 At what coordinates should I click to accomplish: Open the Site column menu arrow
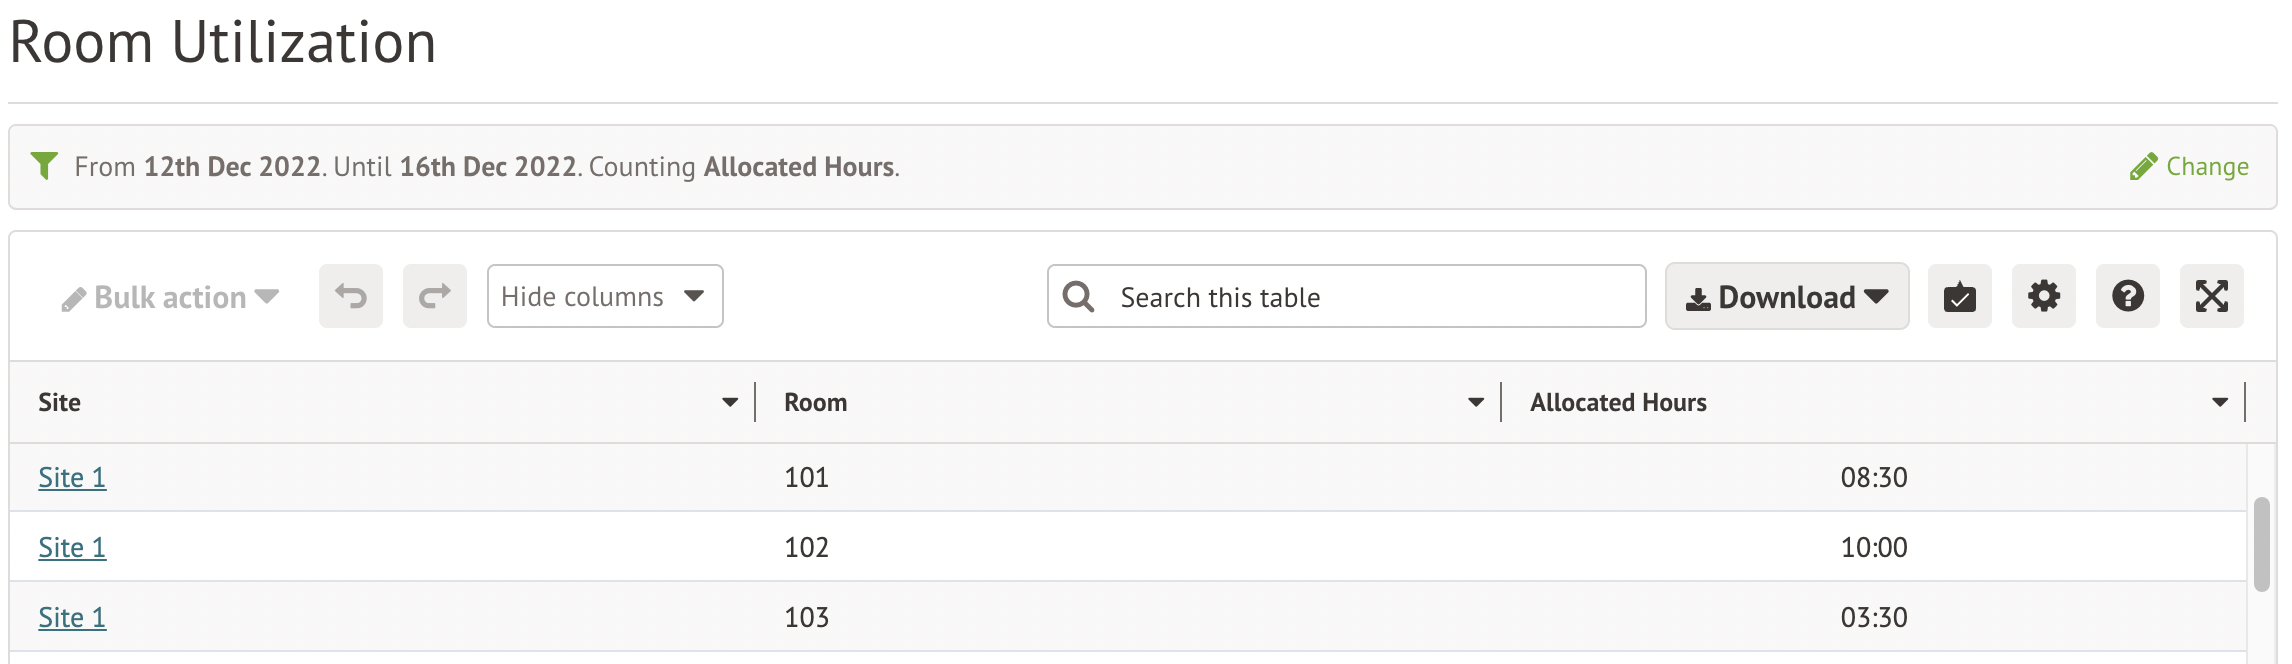730,402
